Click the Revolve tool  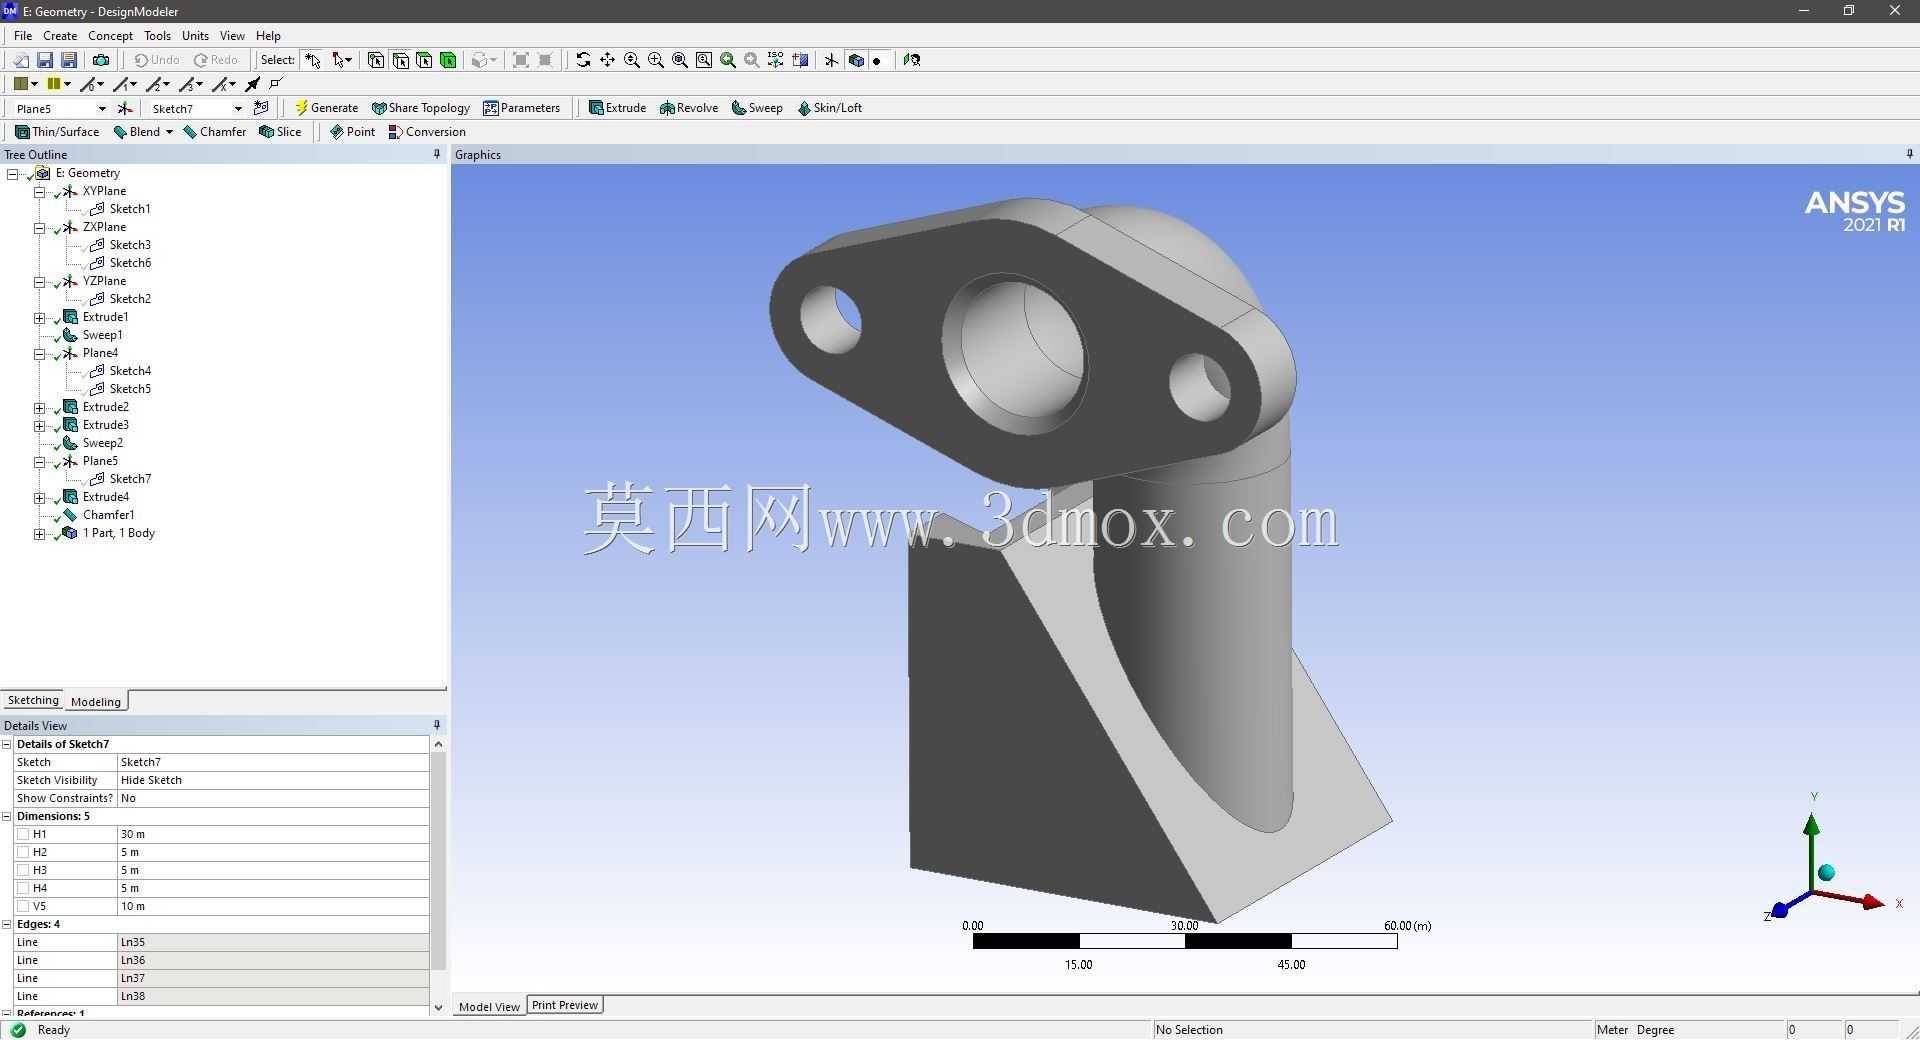(x=689, y=108)
